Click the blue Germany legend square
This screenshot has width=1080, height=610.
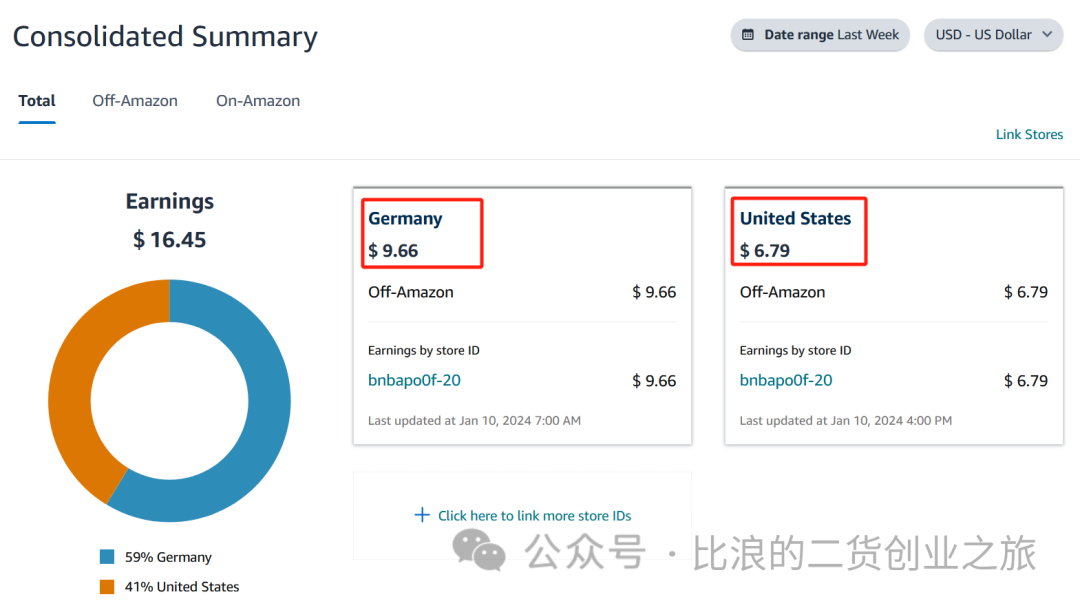click(x=107, y=556)
